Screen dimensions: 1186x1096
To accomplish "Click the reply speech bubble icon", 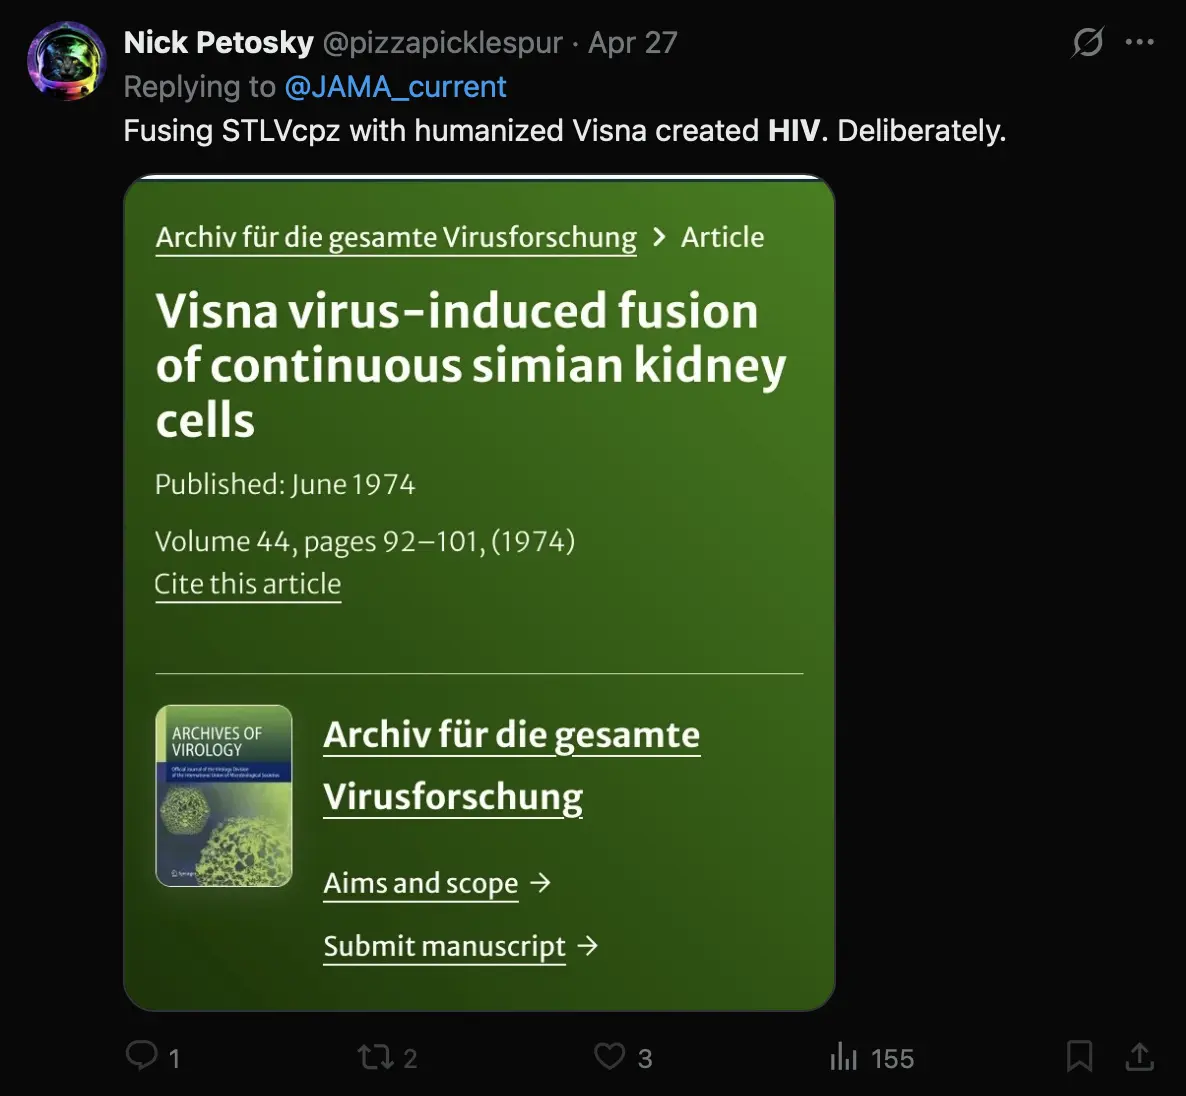I will (141, 1056).
